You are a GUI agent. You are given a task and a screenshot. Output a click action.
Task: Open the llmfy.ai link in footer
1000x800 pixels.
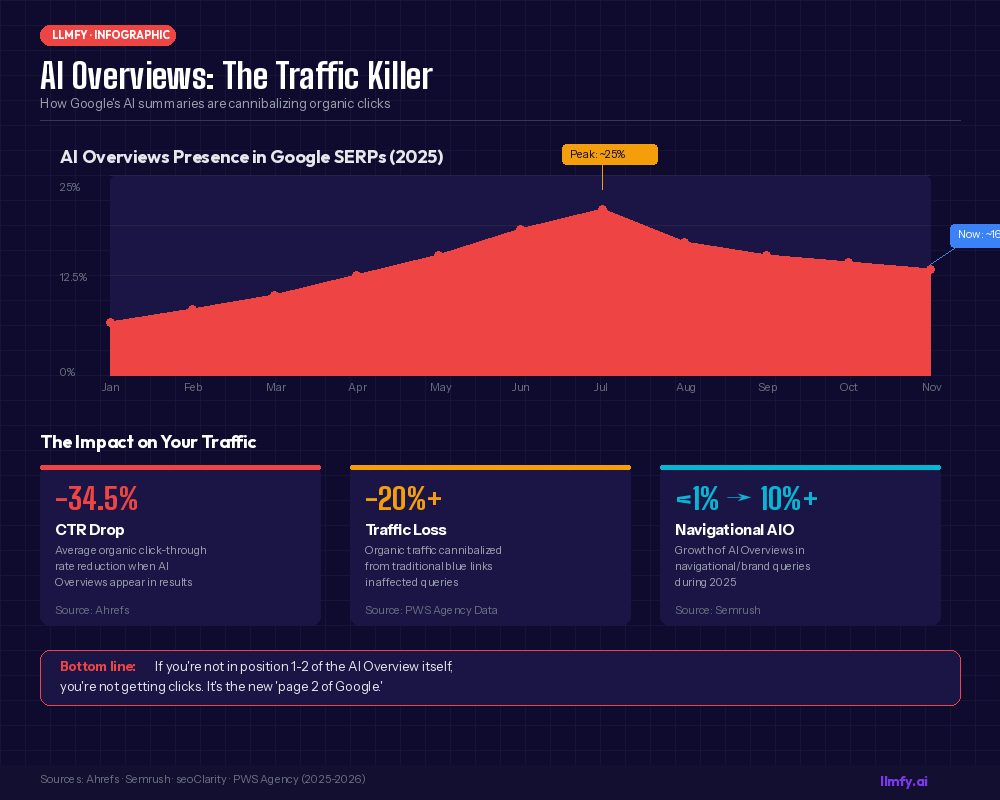[903, 781]
